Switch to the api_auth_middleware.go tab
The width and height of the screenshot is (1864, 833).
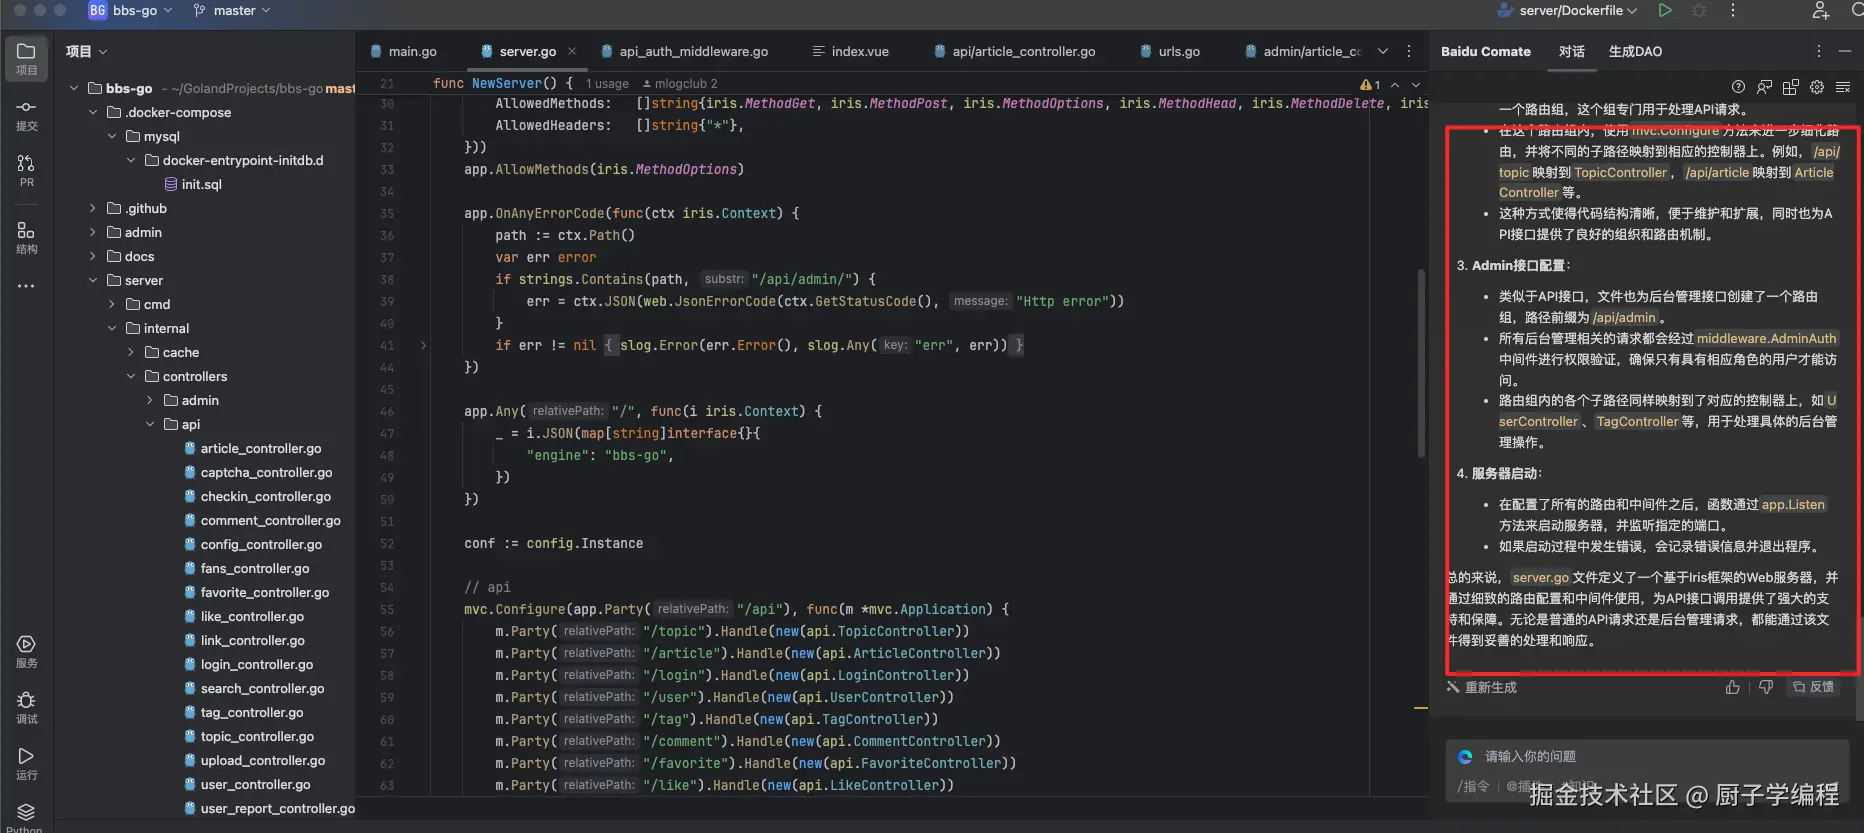(x=685, y=51)
